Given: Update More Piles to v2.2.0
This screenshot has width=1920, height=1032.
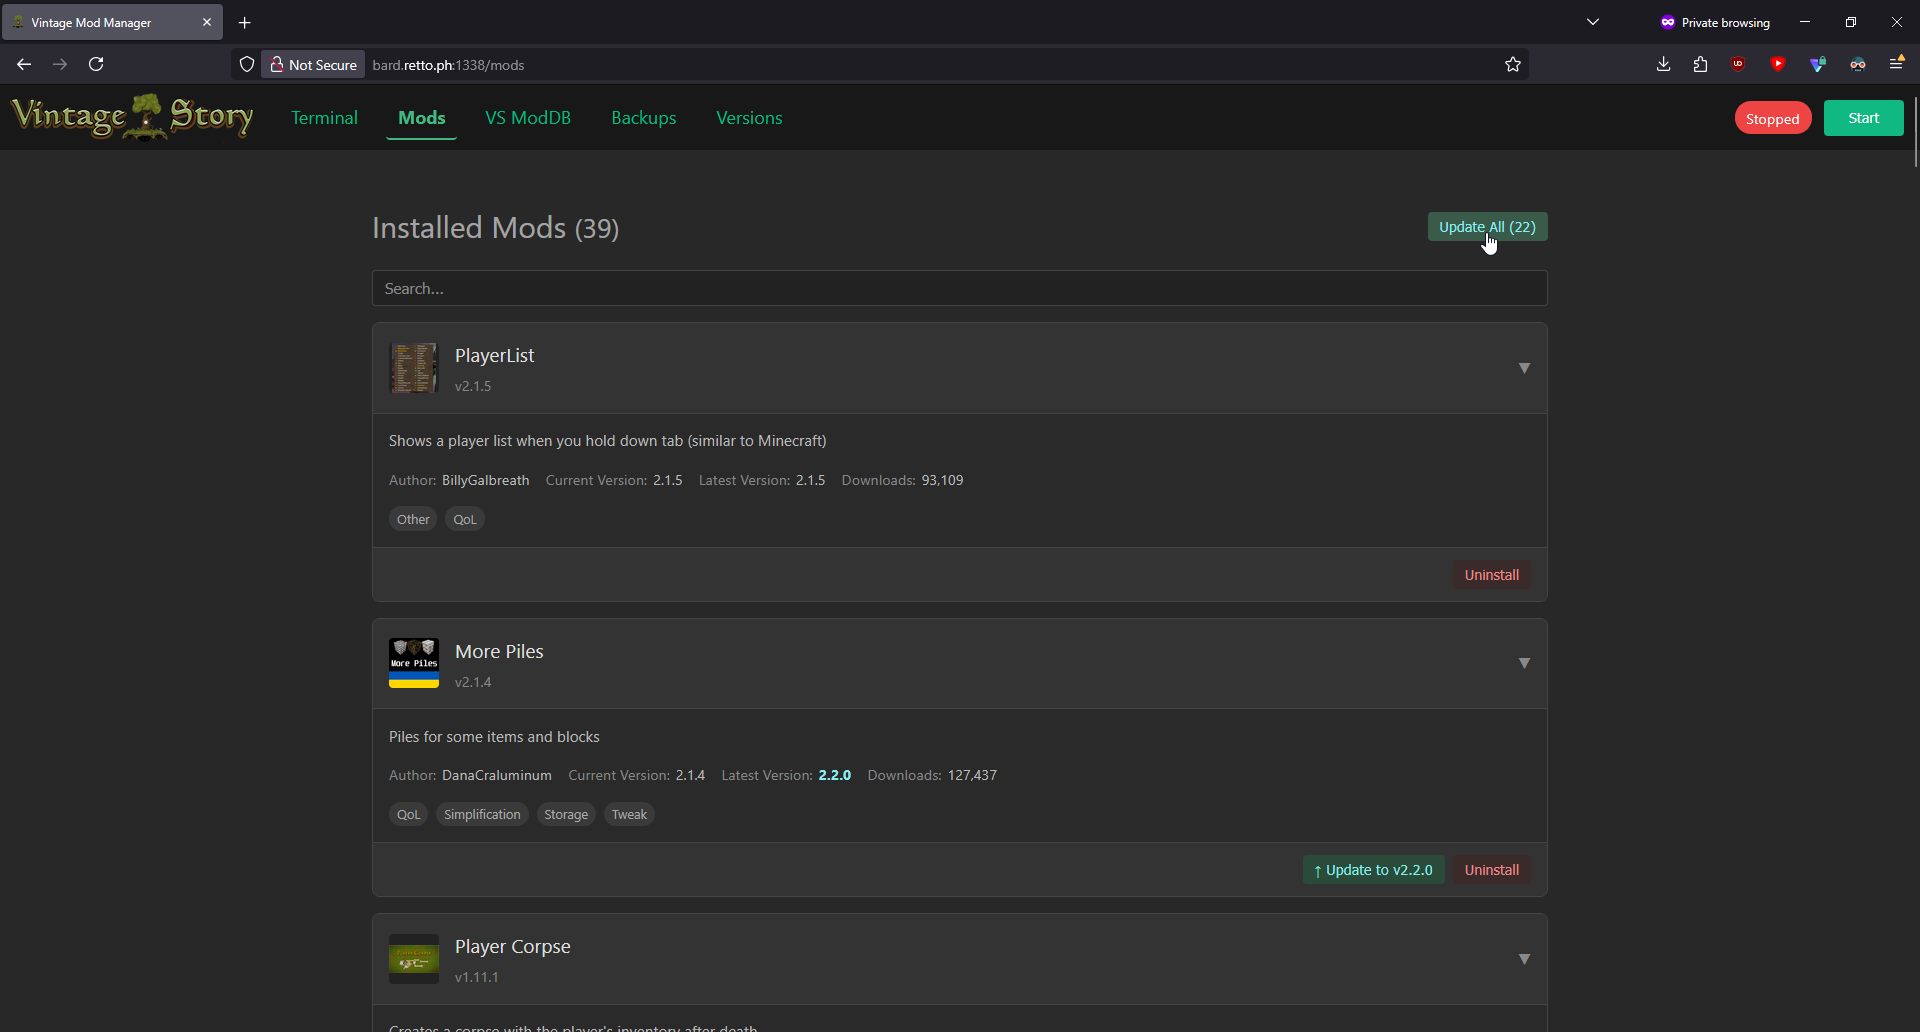Looking at the screenshot, I should pos(1373,870).
